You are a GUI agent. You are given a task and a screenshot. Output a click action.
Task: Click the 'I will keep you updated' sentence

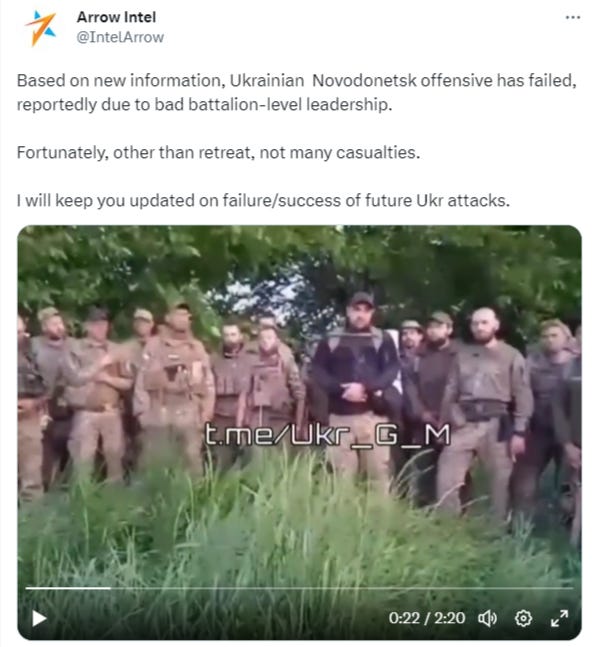click(263, 201)
